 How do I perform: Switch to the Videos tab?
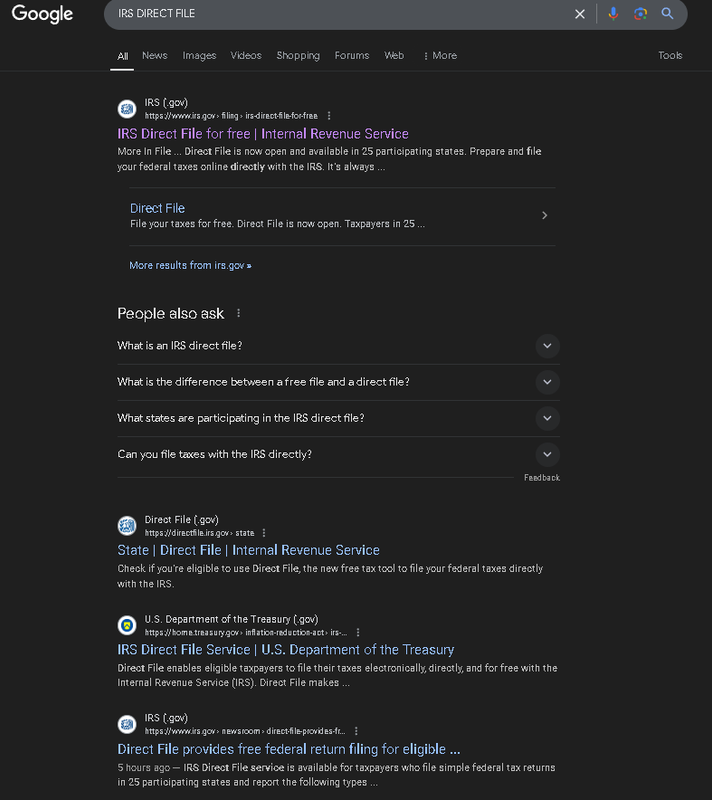click(x=246, y=56)
